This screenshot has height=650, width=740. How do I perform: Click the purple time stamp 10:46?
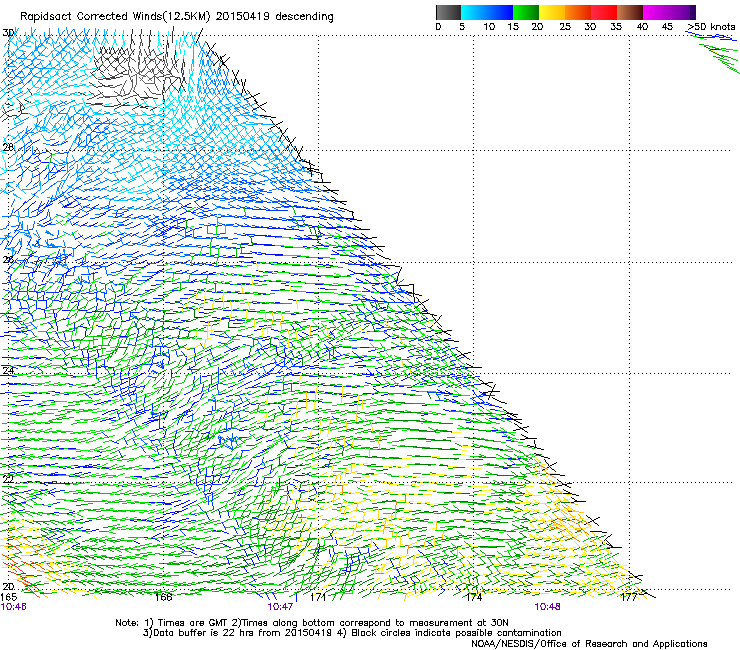(x=13, y=607)
